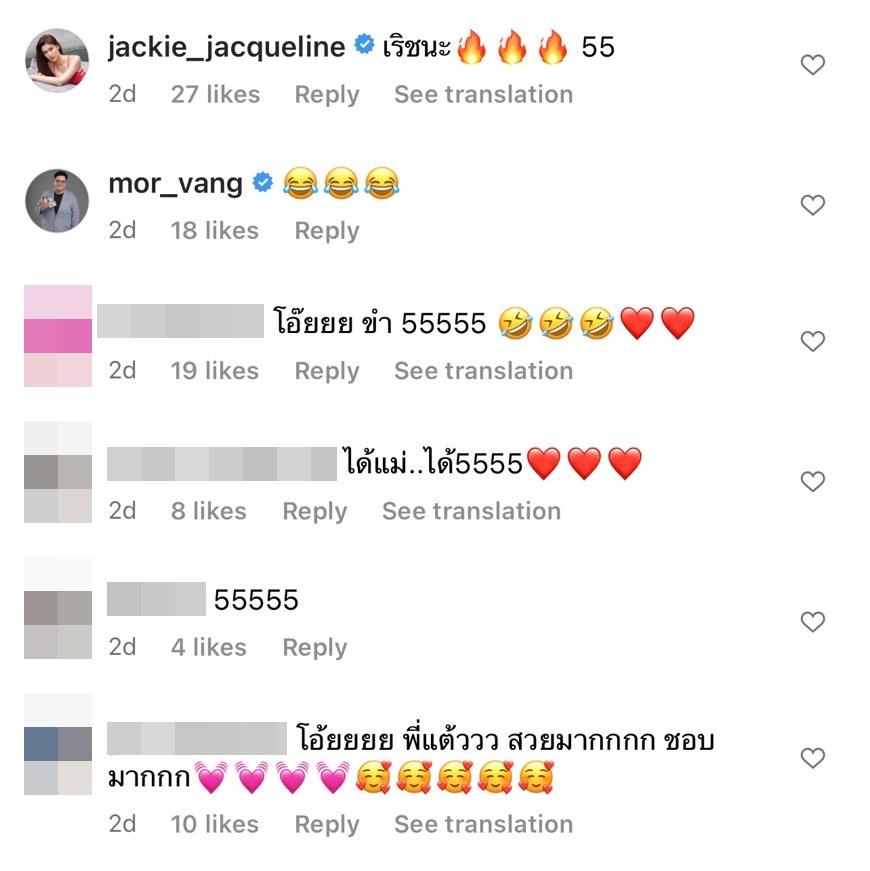The image size is (870, 871).
Task: Tap the heart beside the 10 likes comment
Action: (813, 758)
